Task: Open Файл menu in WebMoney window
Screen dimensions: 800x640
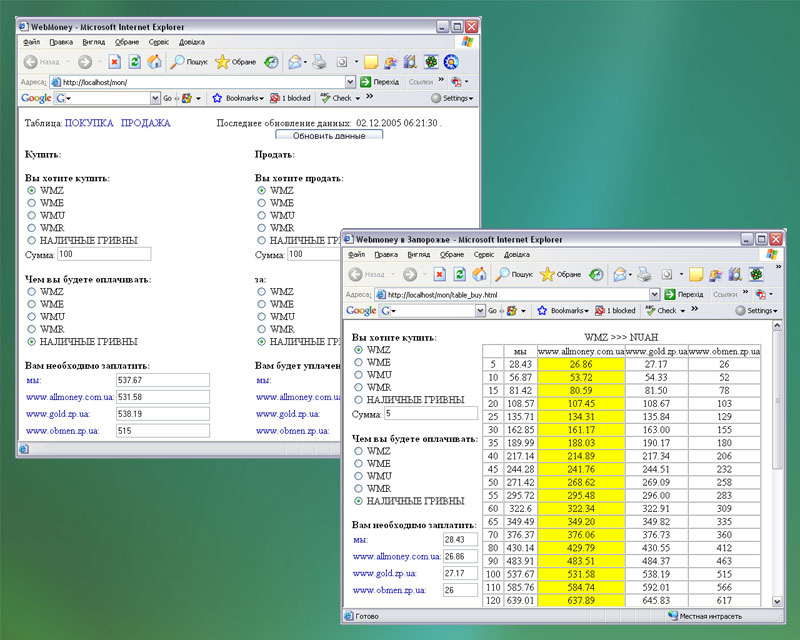Action: [x=31, y=42]
